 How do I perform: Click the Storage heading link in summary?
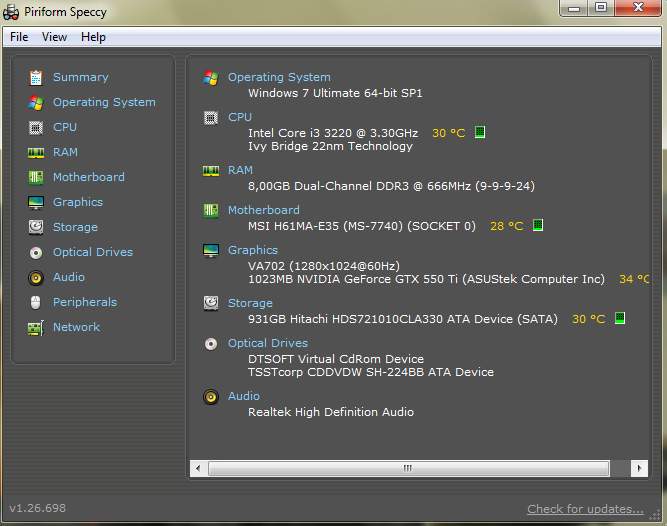pyautogui.click(x=250, y=303)
